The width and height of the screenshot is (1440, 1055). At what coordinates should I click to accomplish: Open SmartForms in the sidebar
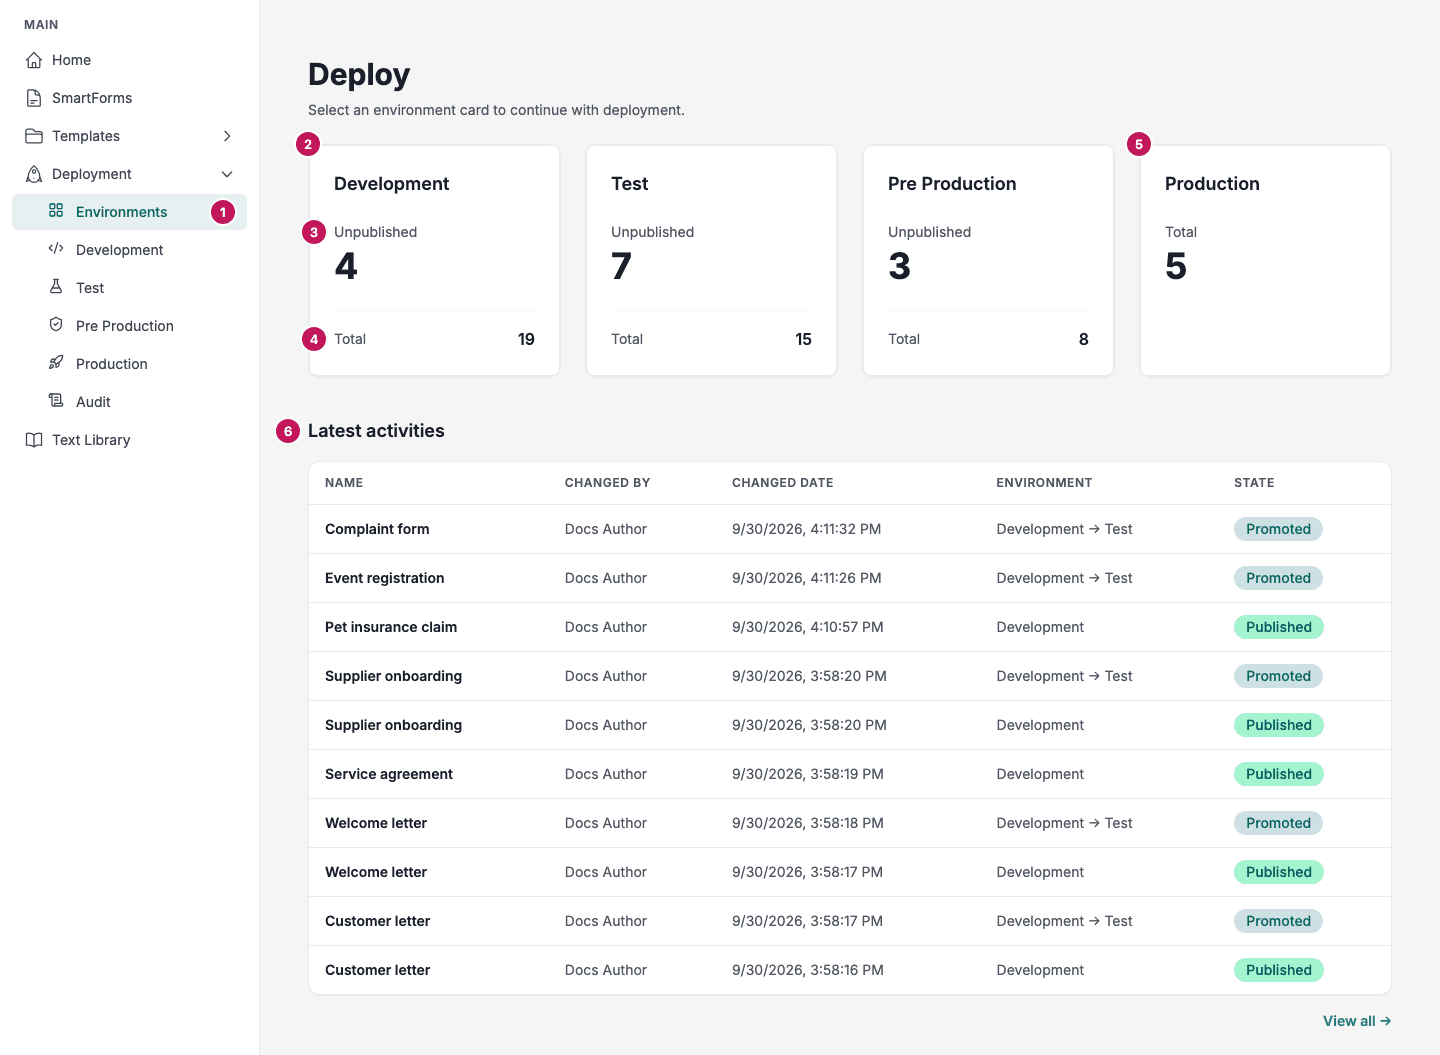click(x=129, y=98)
